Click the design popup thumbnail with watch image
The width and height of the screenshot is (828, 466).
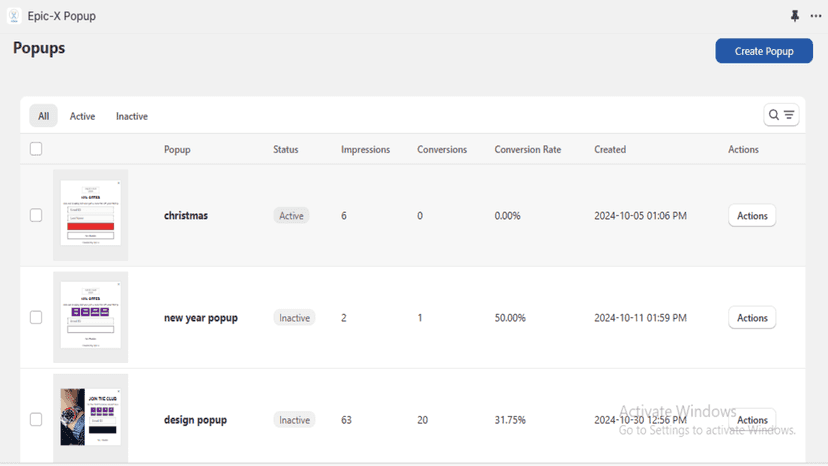[90, 418]
